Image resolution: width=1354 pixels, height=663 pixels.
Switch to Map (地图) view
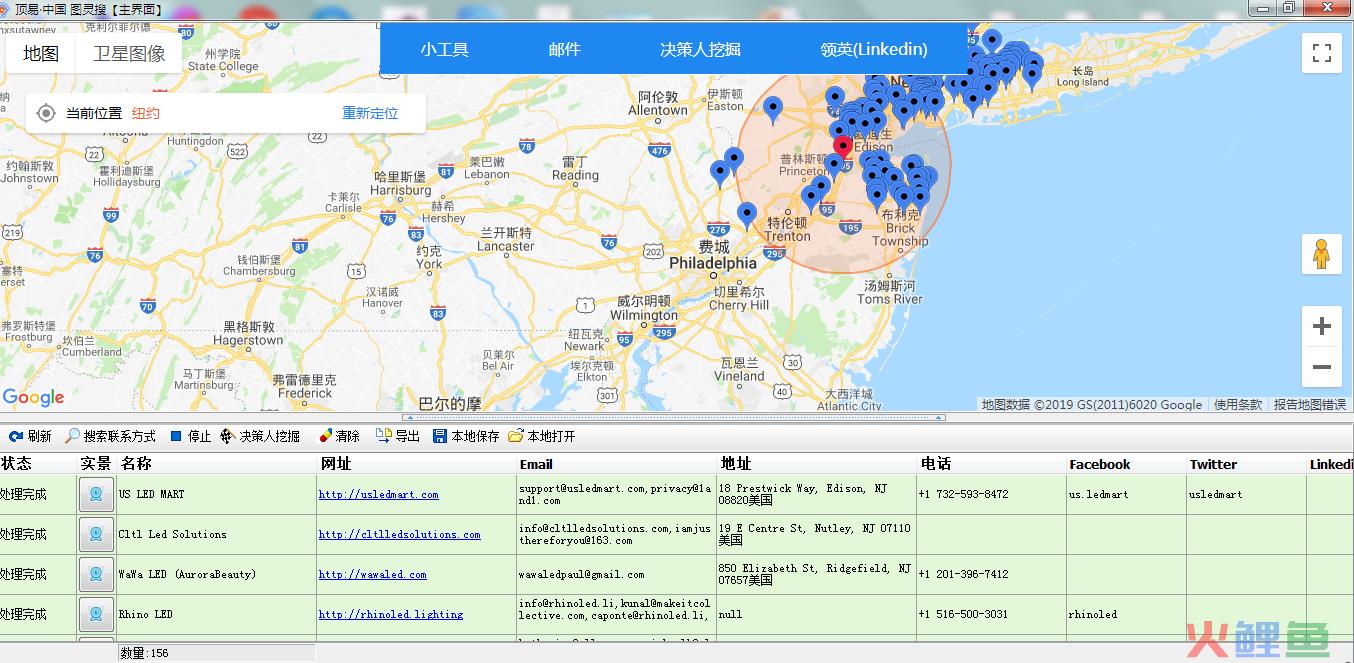pos(41,53)
